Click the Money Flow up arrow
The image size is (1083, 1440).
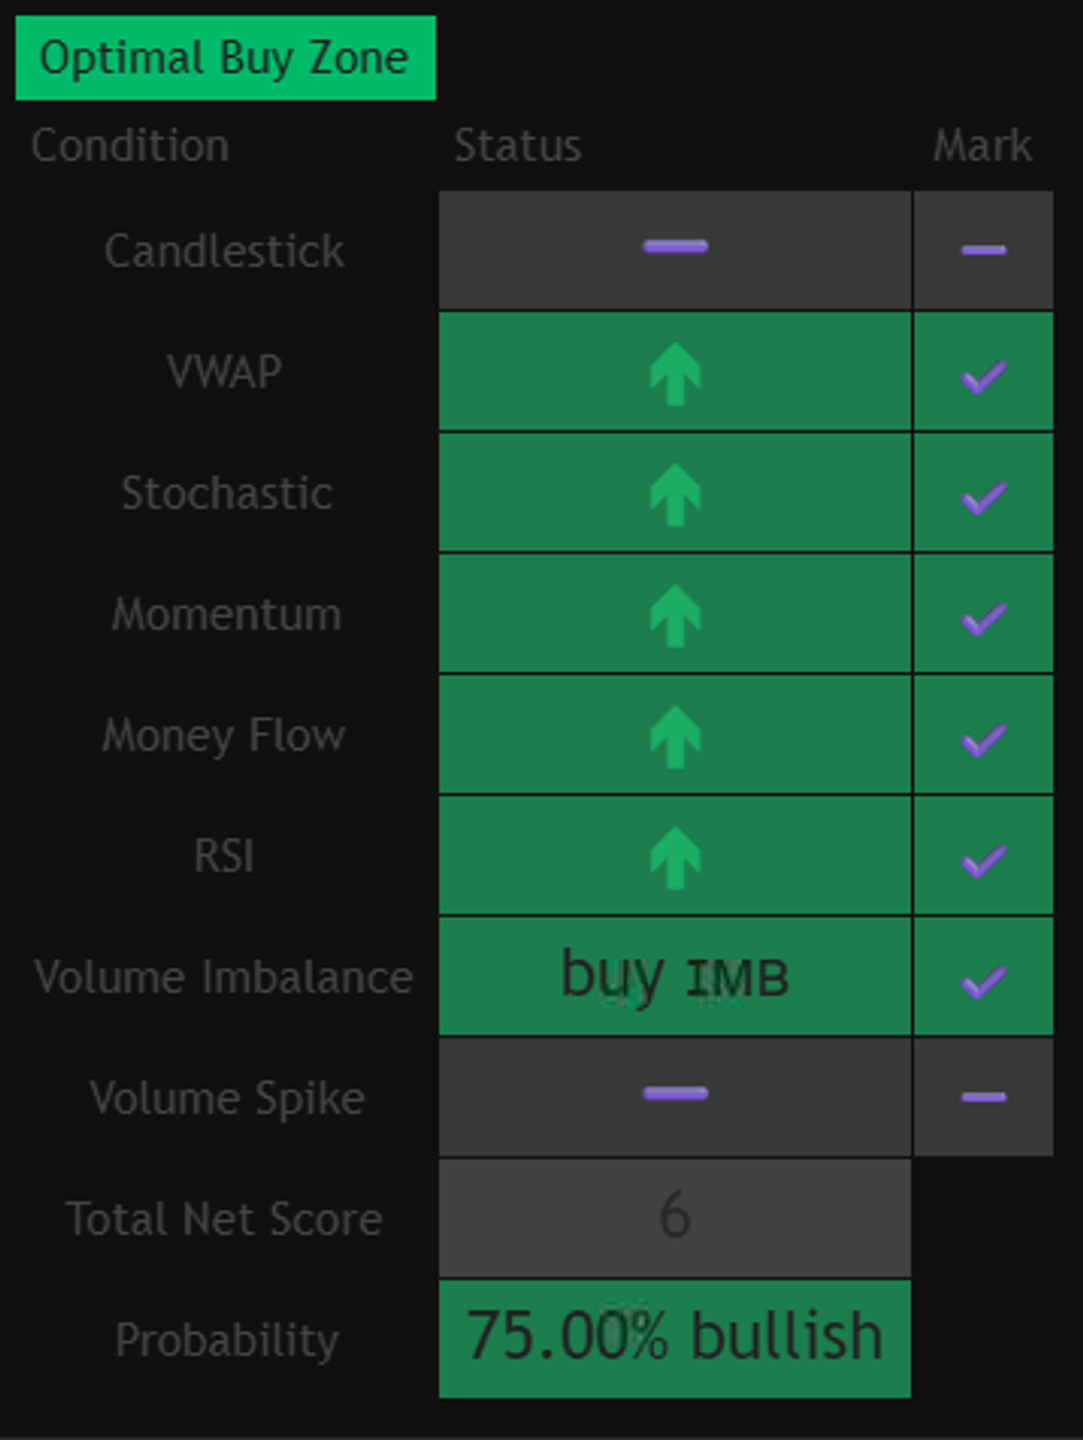(675, 736)
